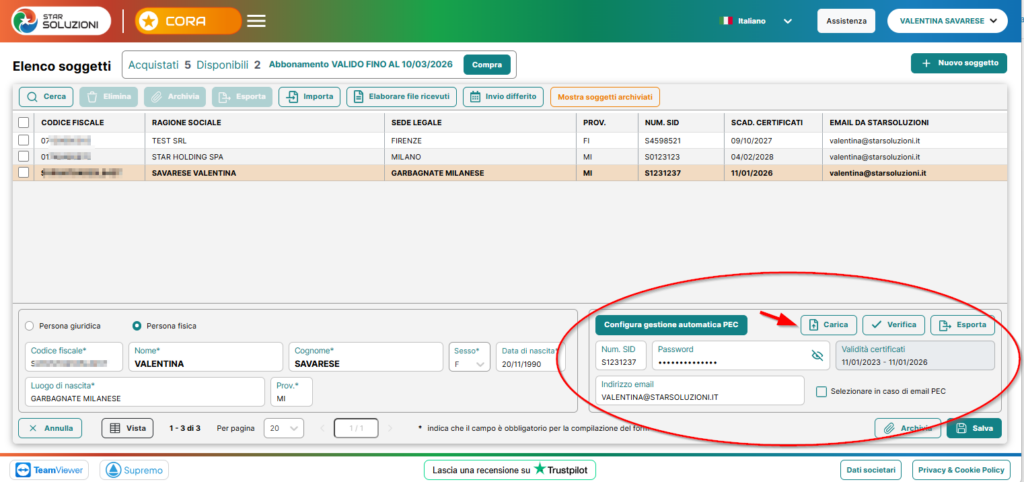Add a new subject with Nuovo soggetto
The height and width of the screenshot is (482, 1024).
pyautogui.click(x=961, y=63)
